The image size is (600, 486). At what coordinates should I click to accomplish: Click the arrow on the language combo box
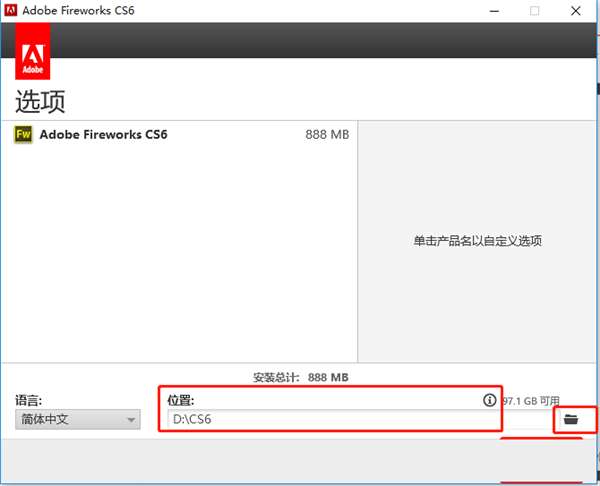[x=131, y=420]
